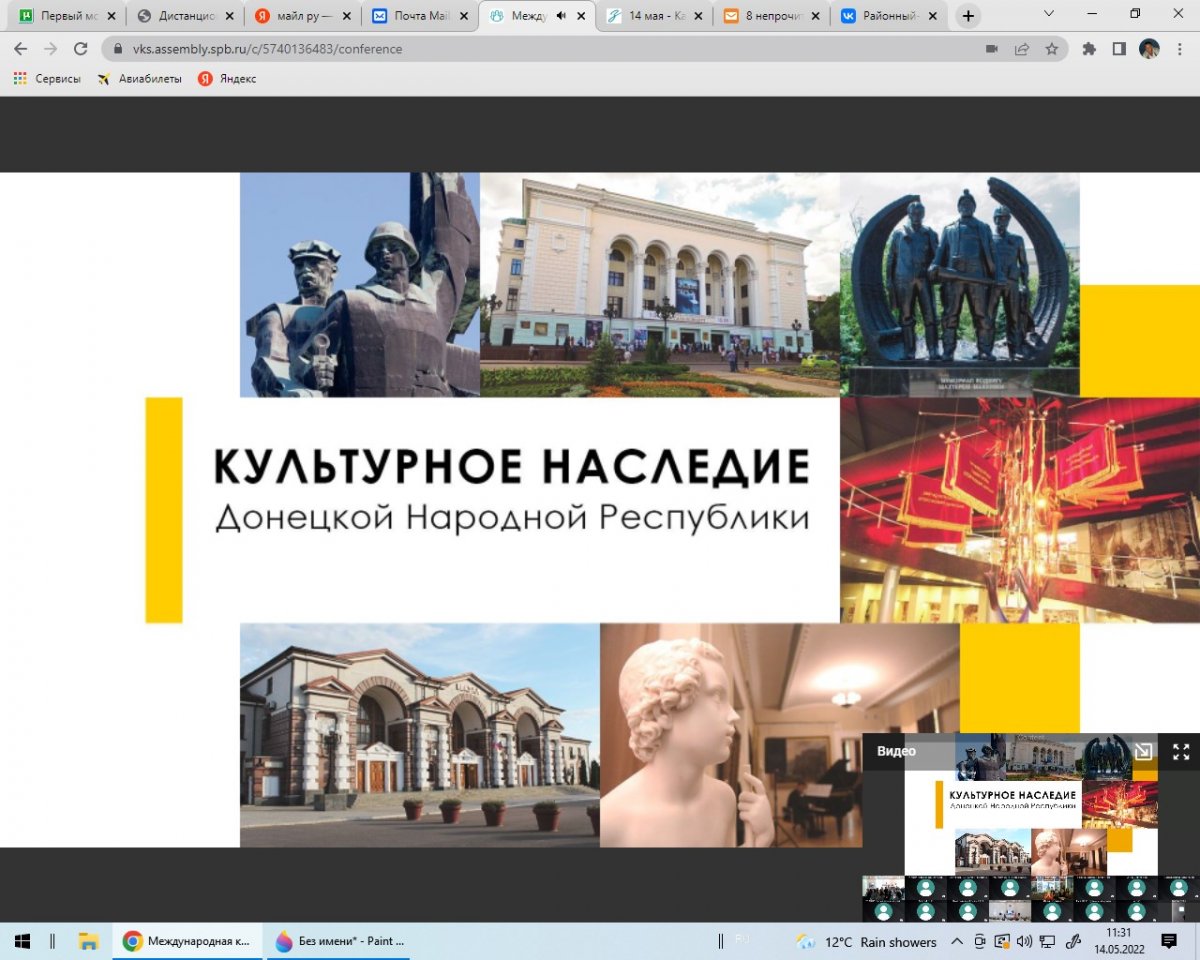The height and width of the screenshot is (960, 1200).
Task: Minimize the video panel arrow icon
Action: (x=1143, y=752)
